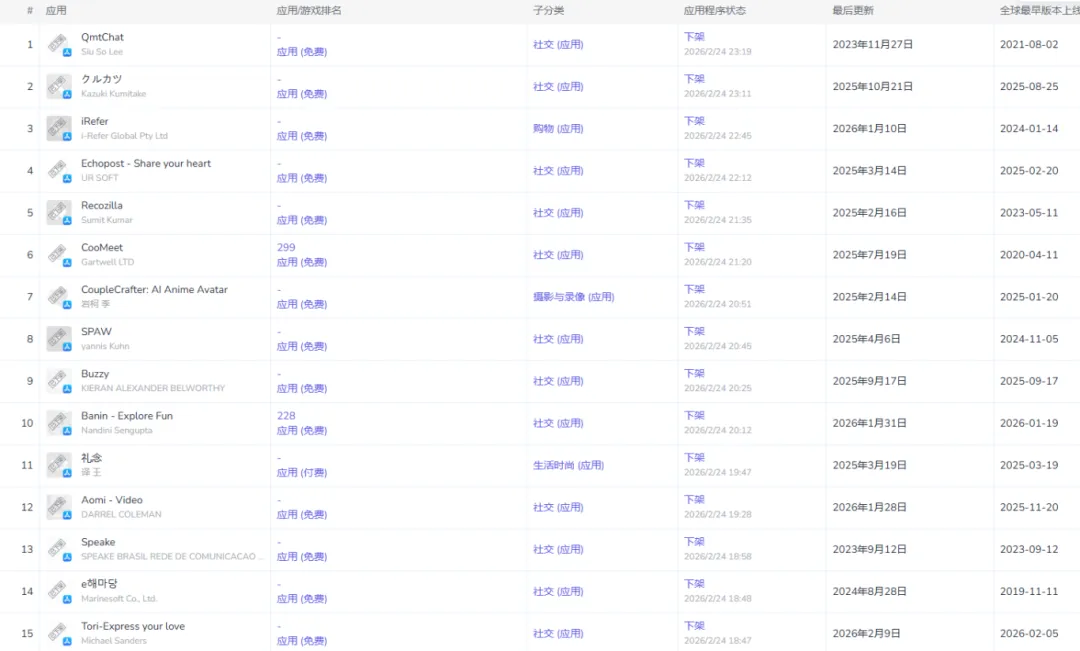This screenshot has height=651, width=1080.
Task: Click the 应用/游戏排名 column header
Action: click(309, 10)
